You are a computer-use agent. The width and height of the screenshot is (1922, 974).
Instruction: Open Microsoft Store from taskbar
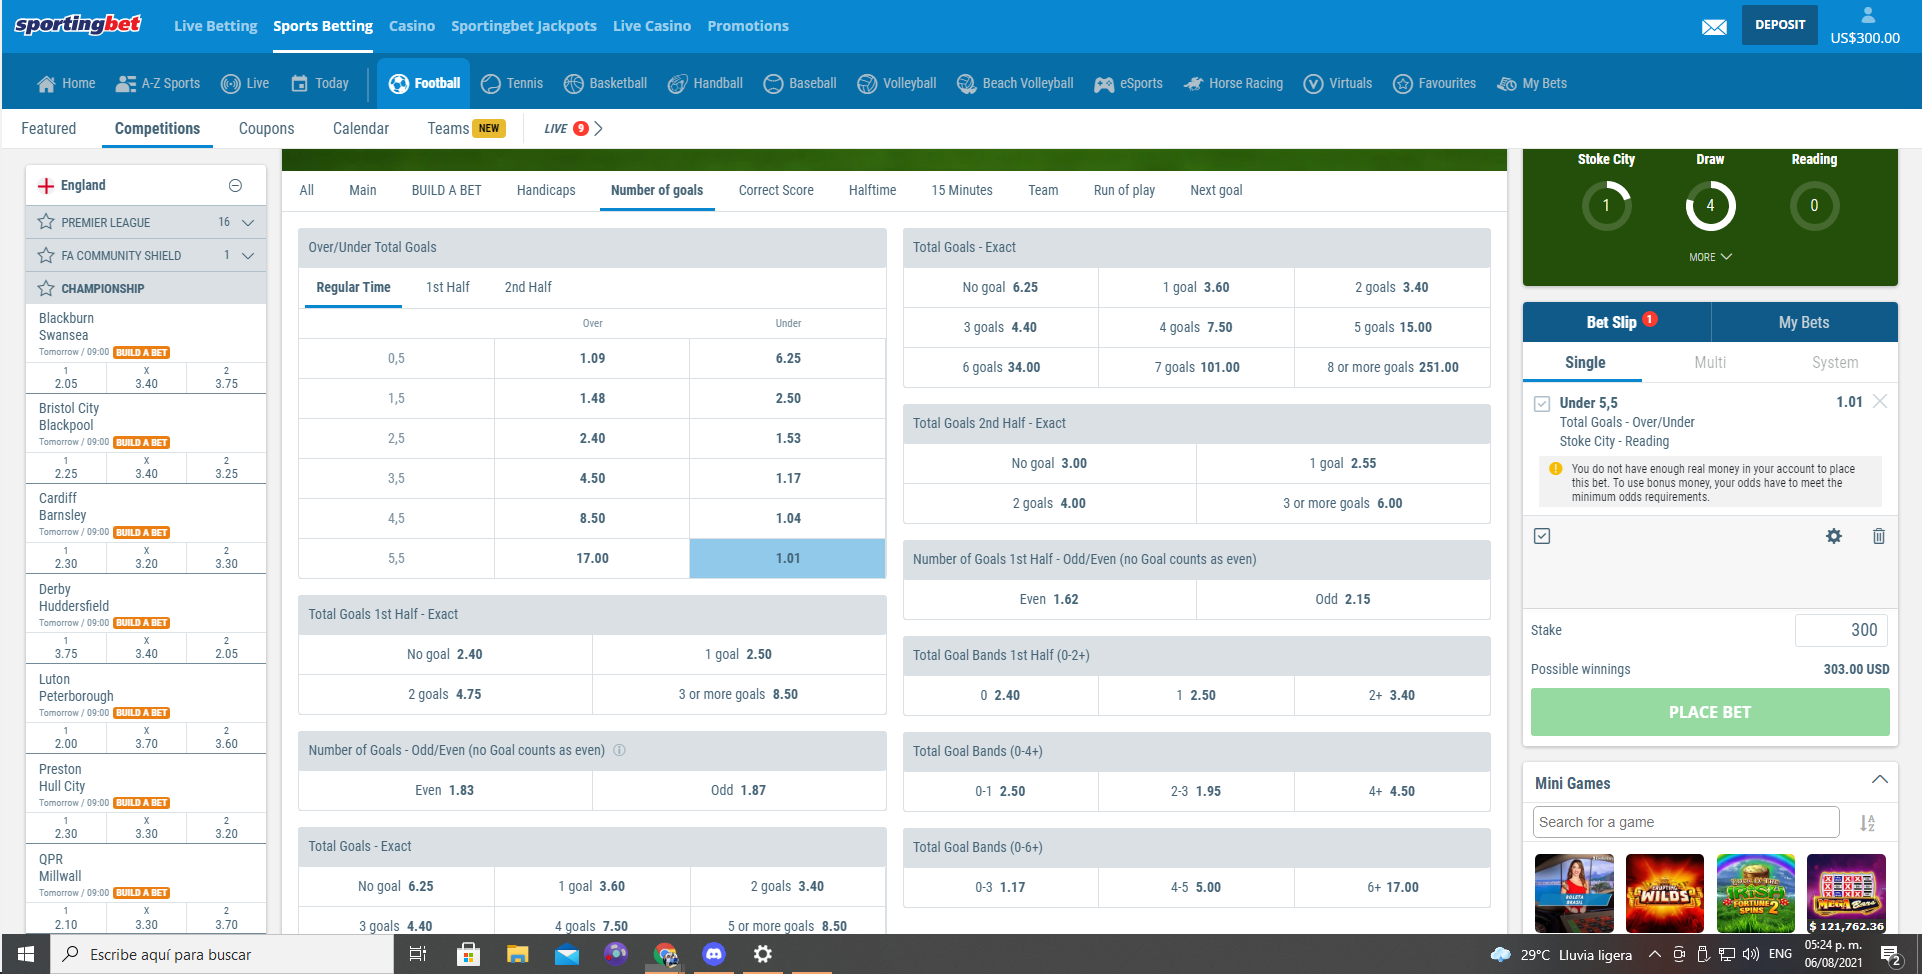click(468, 954)
